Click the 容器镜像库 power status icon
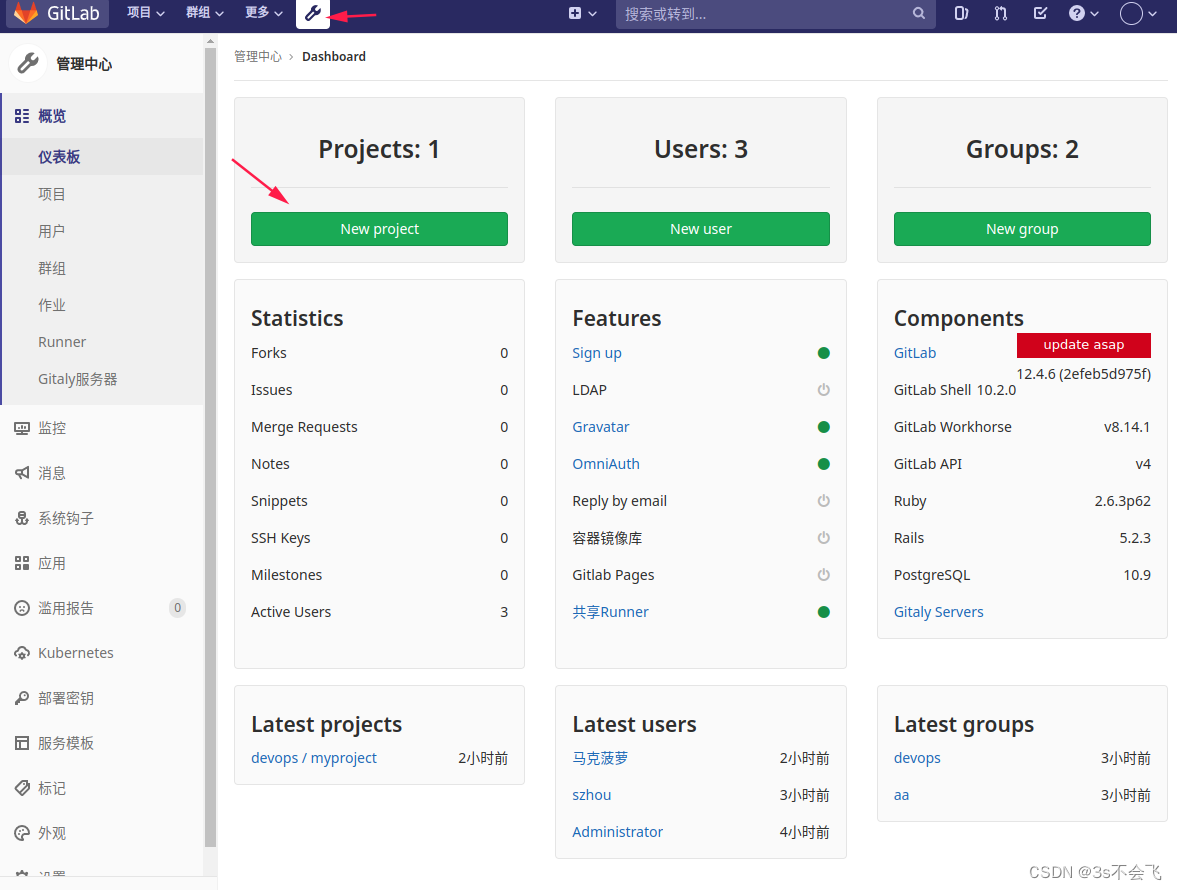Viewport: 1177px width, 890px height. click(x=823, y=538)
